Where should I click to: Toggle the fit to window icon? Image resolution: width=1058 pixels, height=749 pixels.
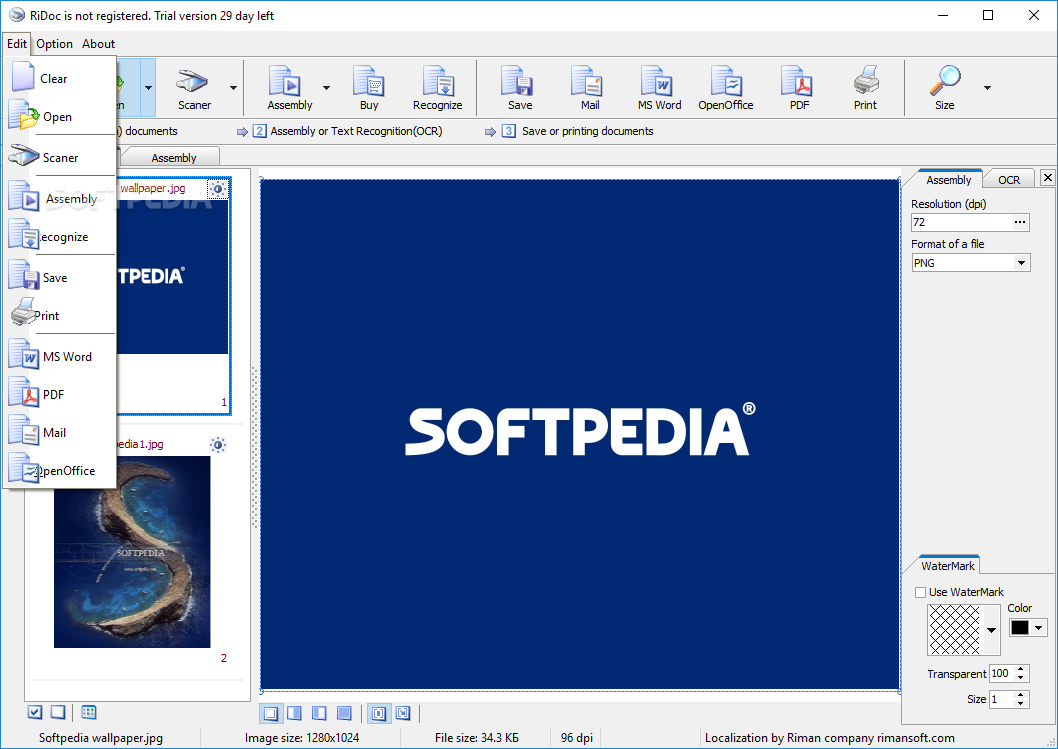tap(379, 713)
